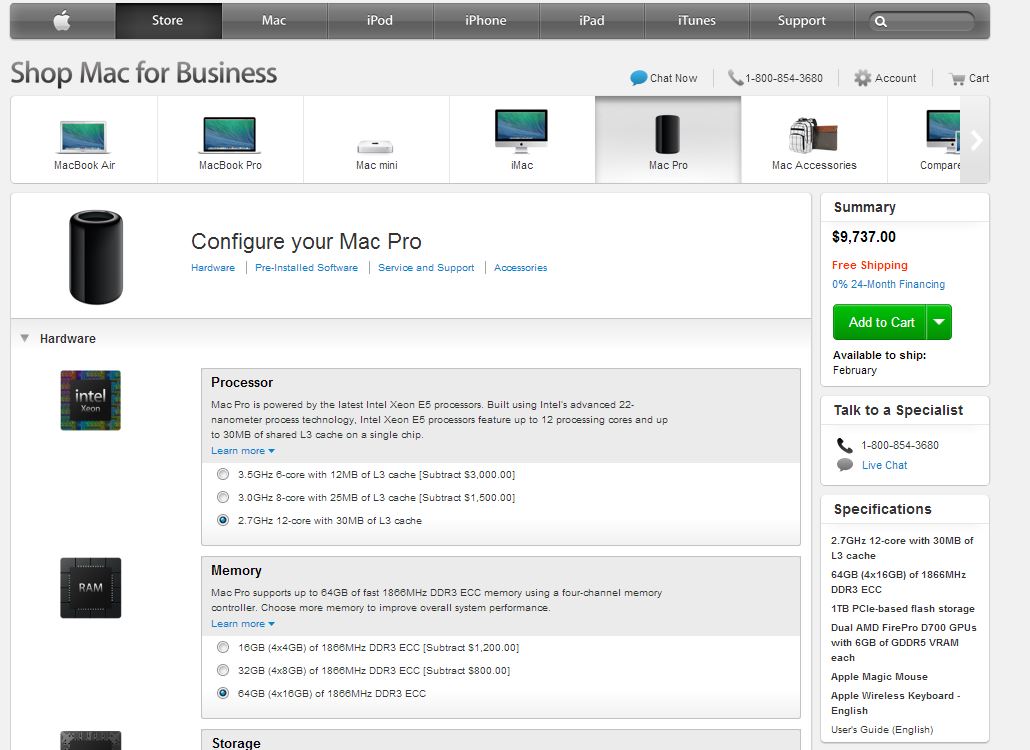The width and height of the screenshot is (1030, 750).
Task: Jump to Accessories link
Action: click(520, 267)
